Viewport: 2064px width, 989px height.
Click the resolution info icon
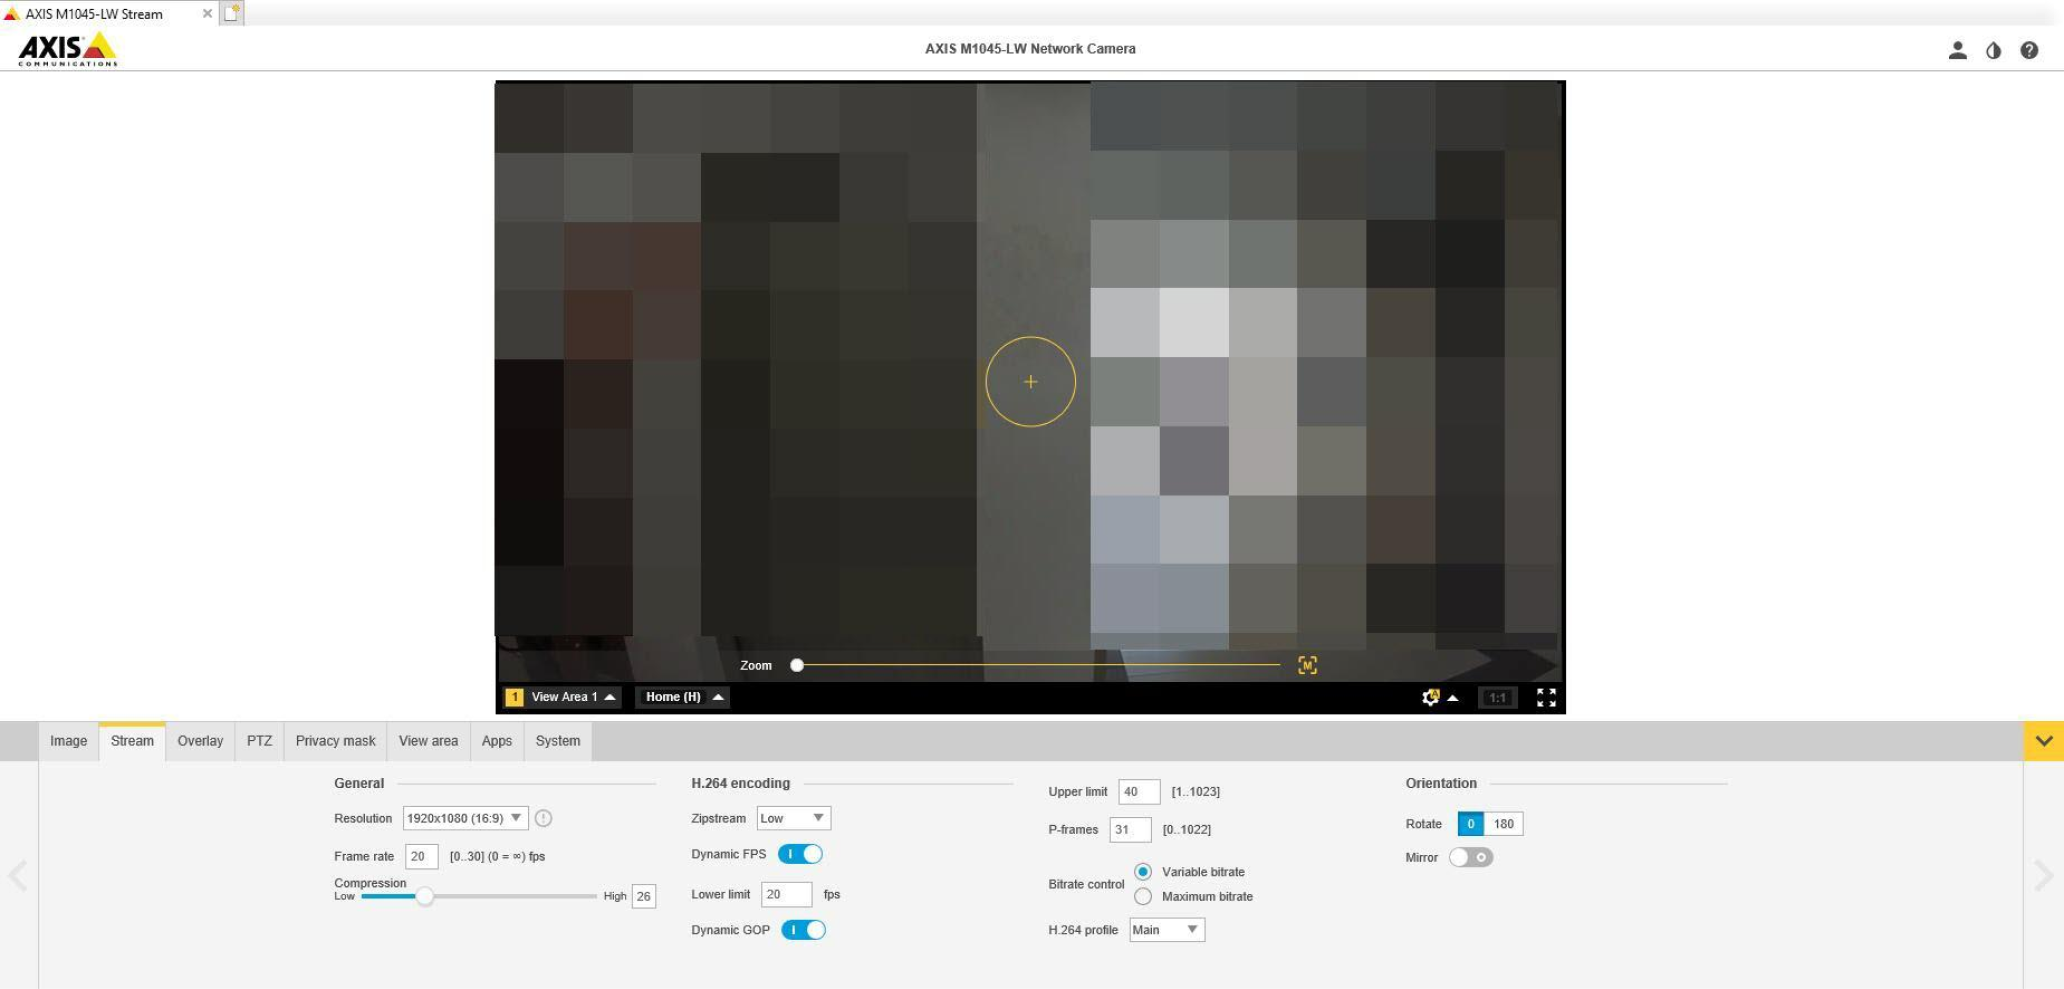543,818
